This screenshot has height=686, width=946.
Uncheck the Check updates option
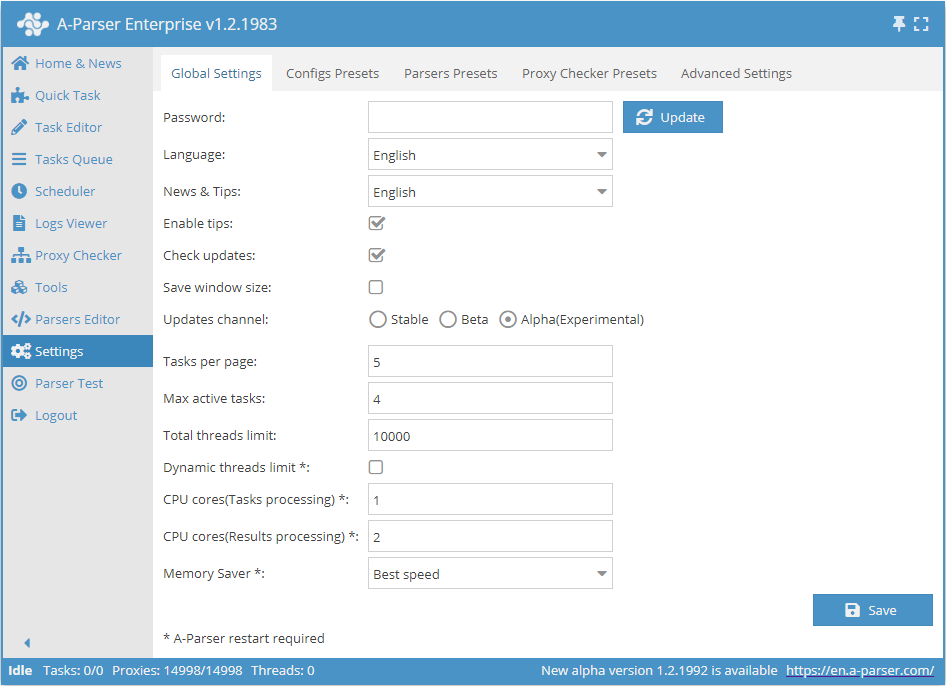coord(376,255)
